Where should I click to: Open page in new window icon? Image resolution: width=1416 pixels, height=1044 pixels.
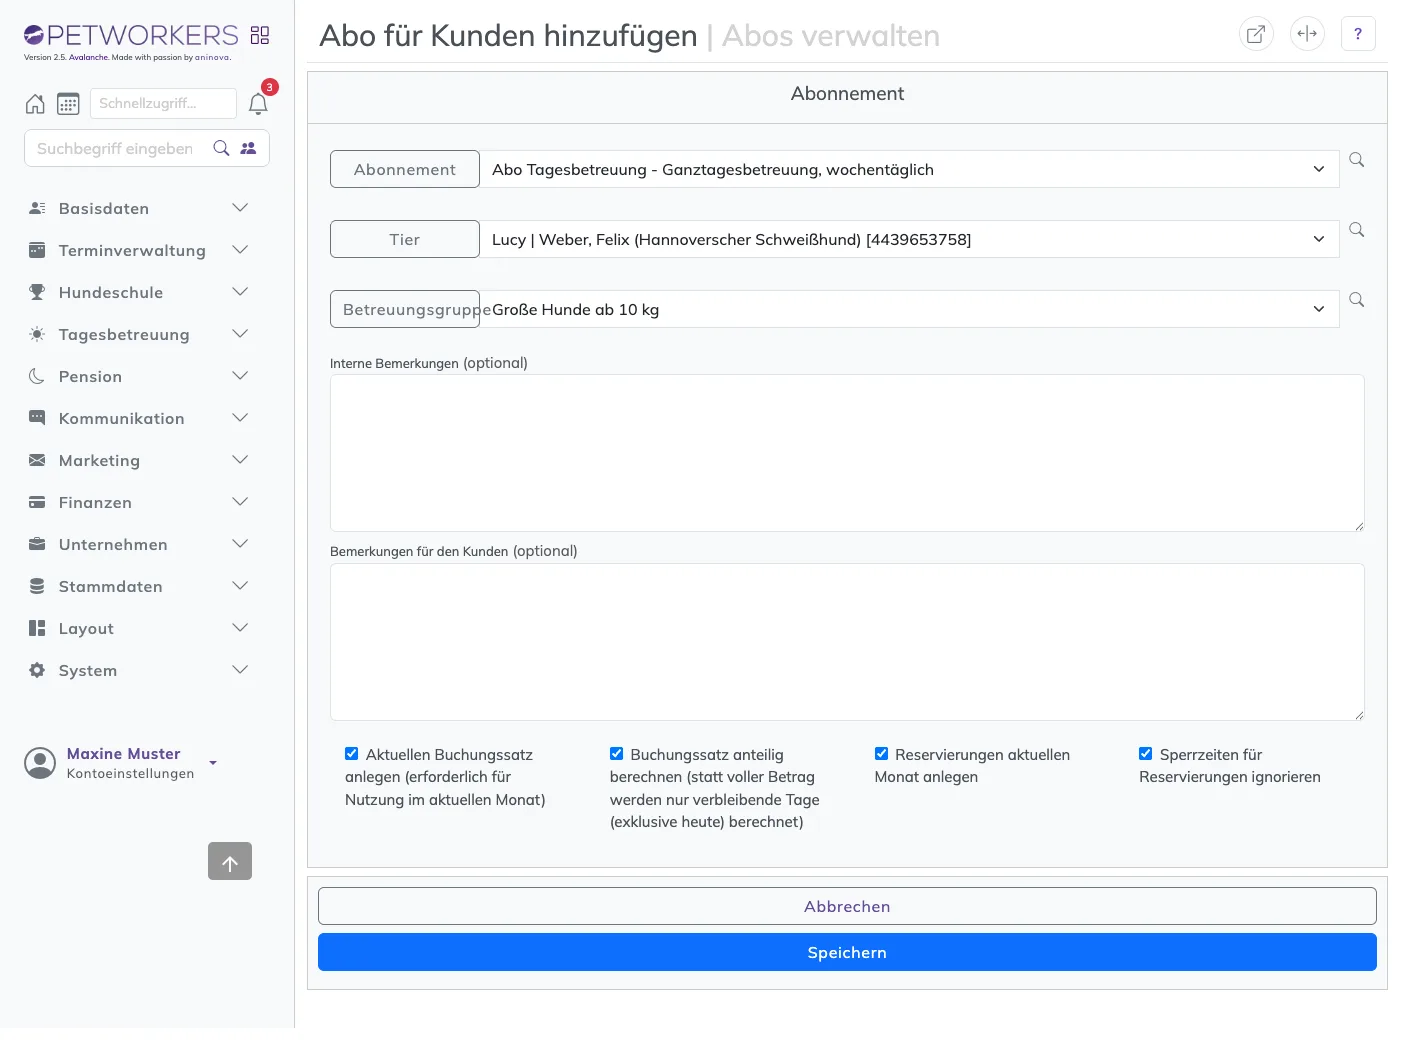(x=1256, y=33)
